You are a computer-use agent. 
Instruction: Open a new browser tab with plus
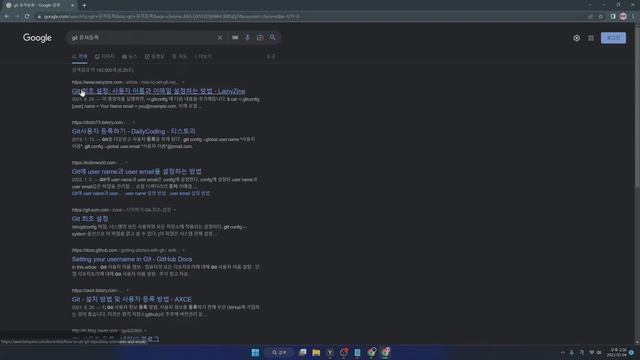coord(84,5)
